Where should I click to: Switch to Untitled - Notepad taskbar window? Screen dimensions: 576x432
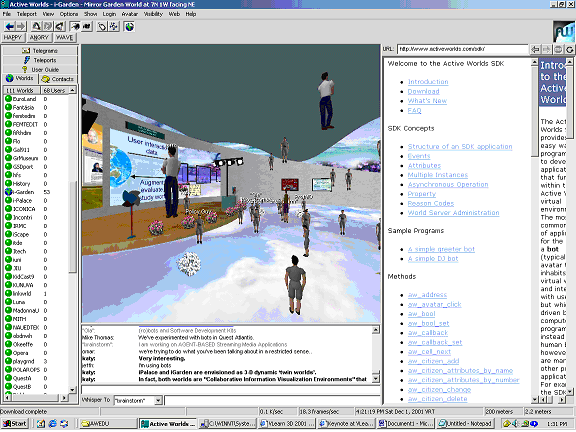click(x=465, y=424)
